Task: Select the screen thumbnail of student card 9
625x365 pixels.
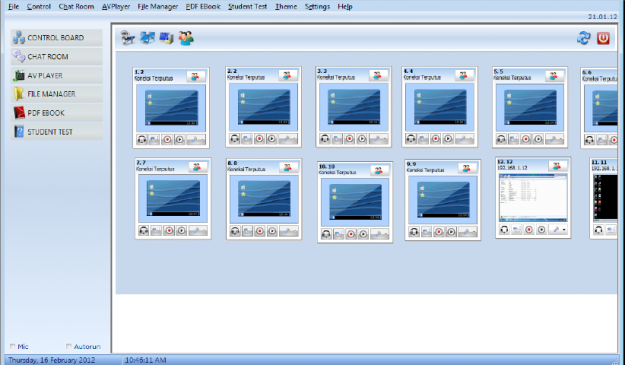Action: (443, 200)
